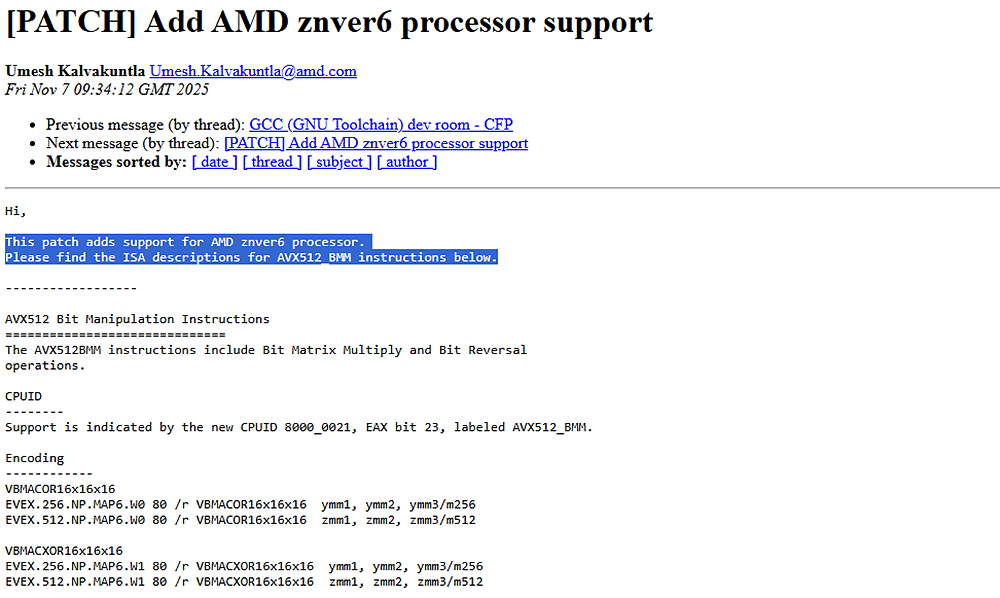Screen dimensions: 1000x598
Task: Click the "CPUID" section heading text
Action: [x=23, y=396]
